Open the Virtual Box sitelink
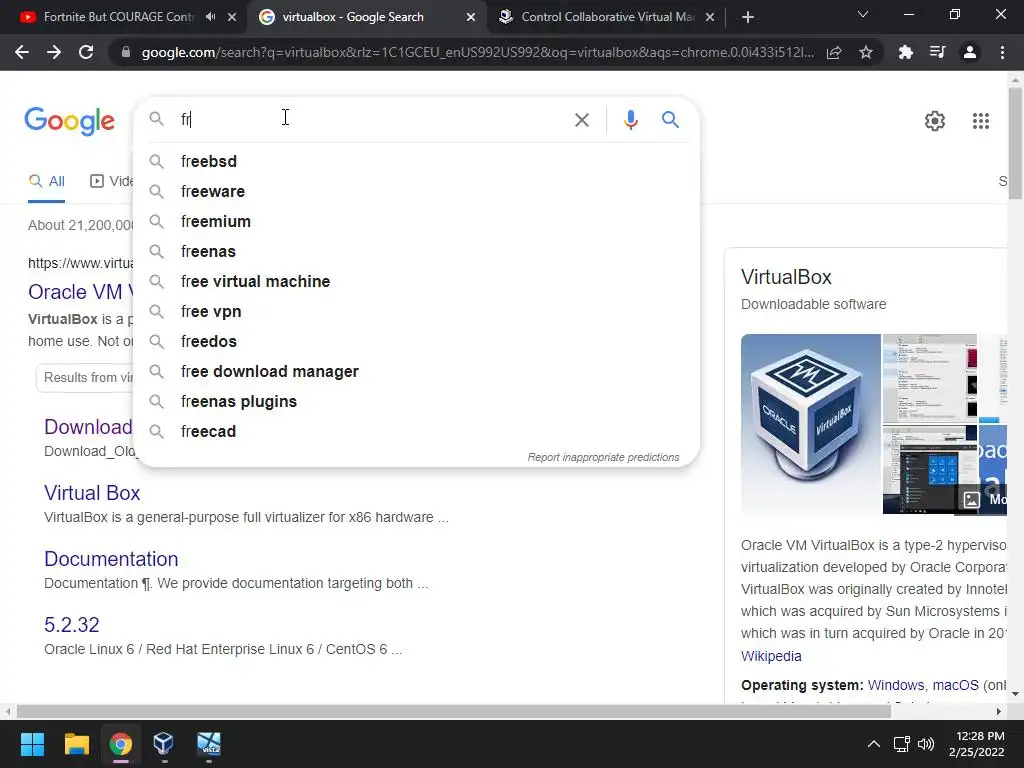Viewport: 1024px width, 768px height. [92, 493]
